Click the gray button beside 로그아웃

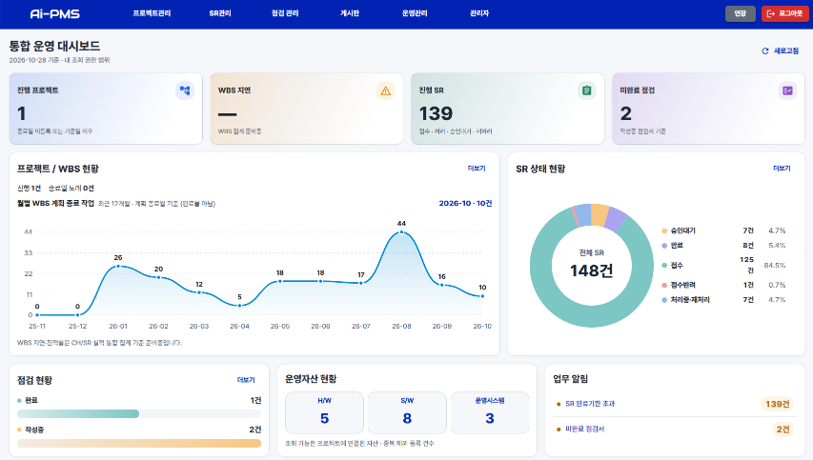click(740, 13)
